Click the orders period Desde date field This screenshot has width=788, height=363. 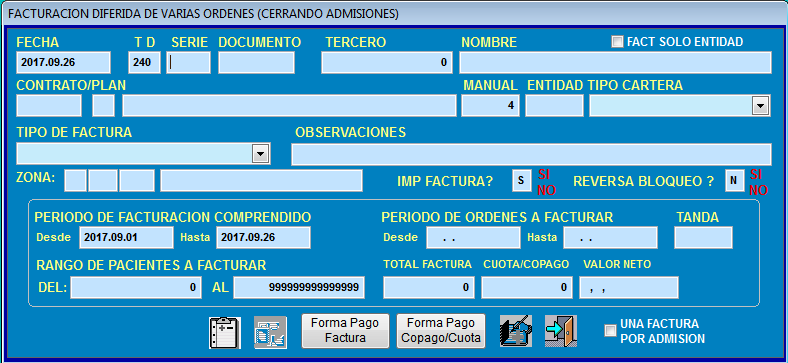click(473, 237)
